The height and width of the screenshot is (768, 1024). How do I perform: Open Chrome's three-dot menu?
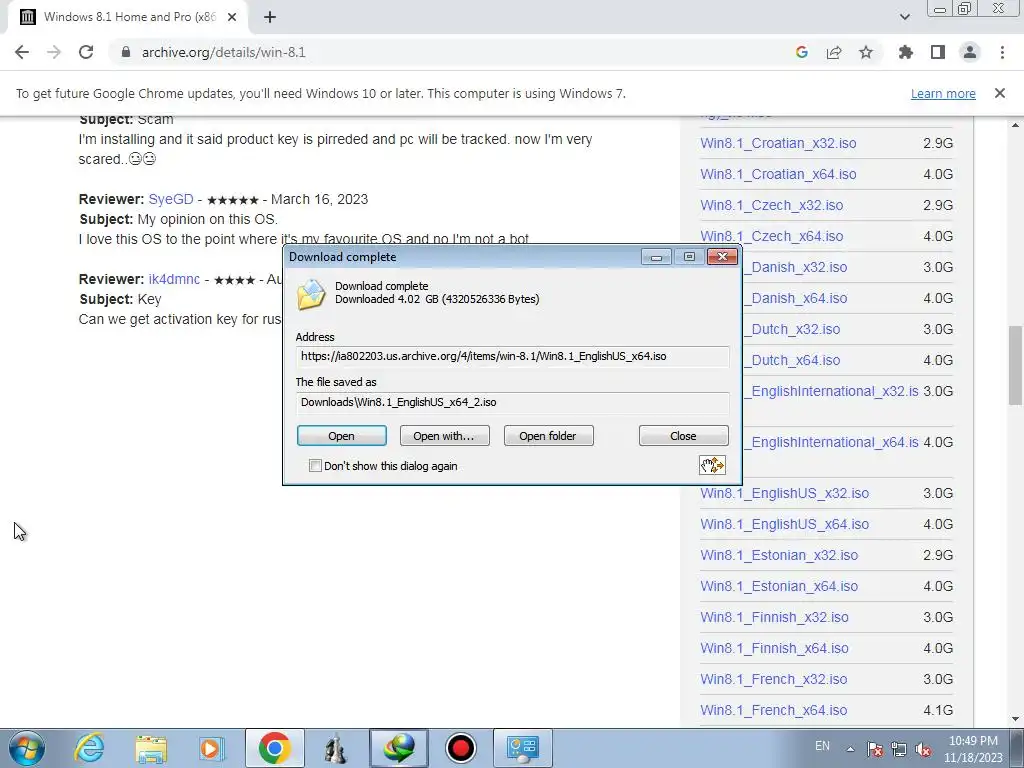pos(1002,52)
